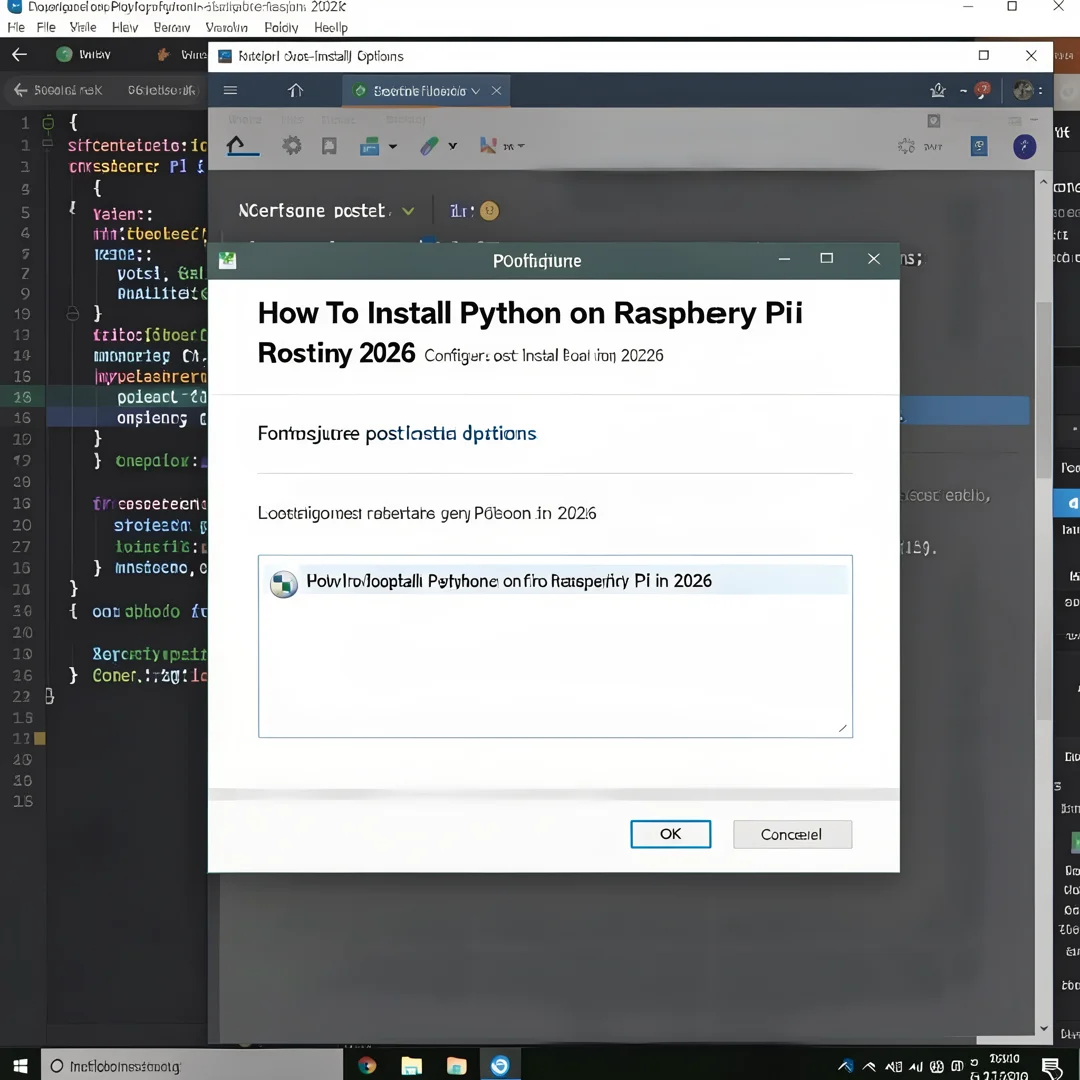Click the purple circle icon at the toolbar's right
The width and height of the screenshot is (1080, 1080).
(x=1024, y=146)
